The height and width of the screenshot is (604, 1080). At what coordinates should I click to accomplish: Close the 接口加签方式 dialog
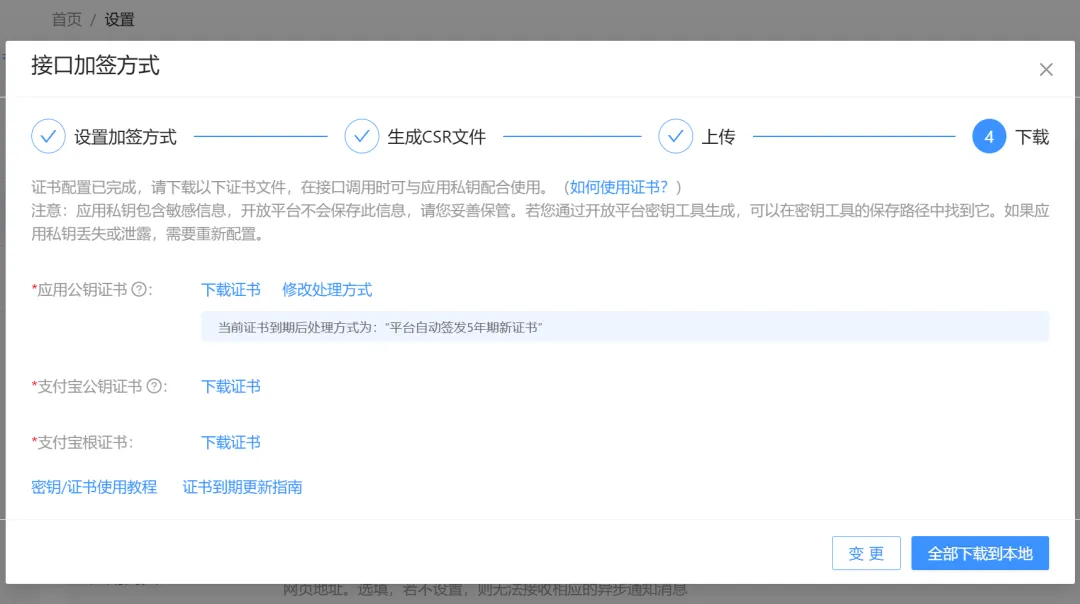pos(1046,70)
